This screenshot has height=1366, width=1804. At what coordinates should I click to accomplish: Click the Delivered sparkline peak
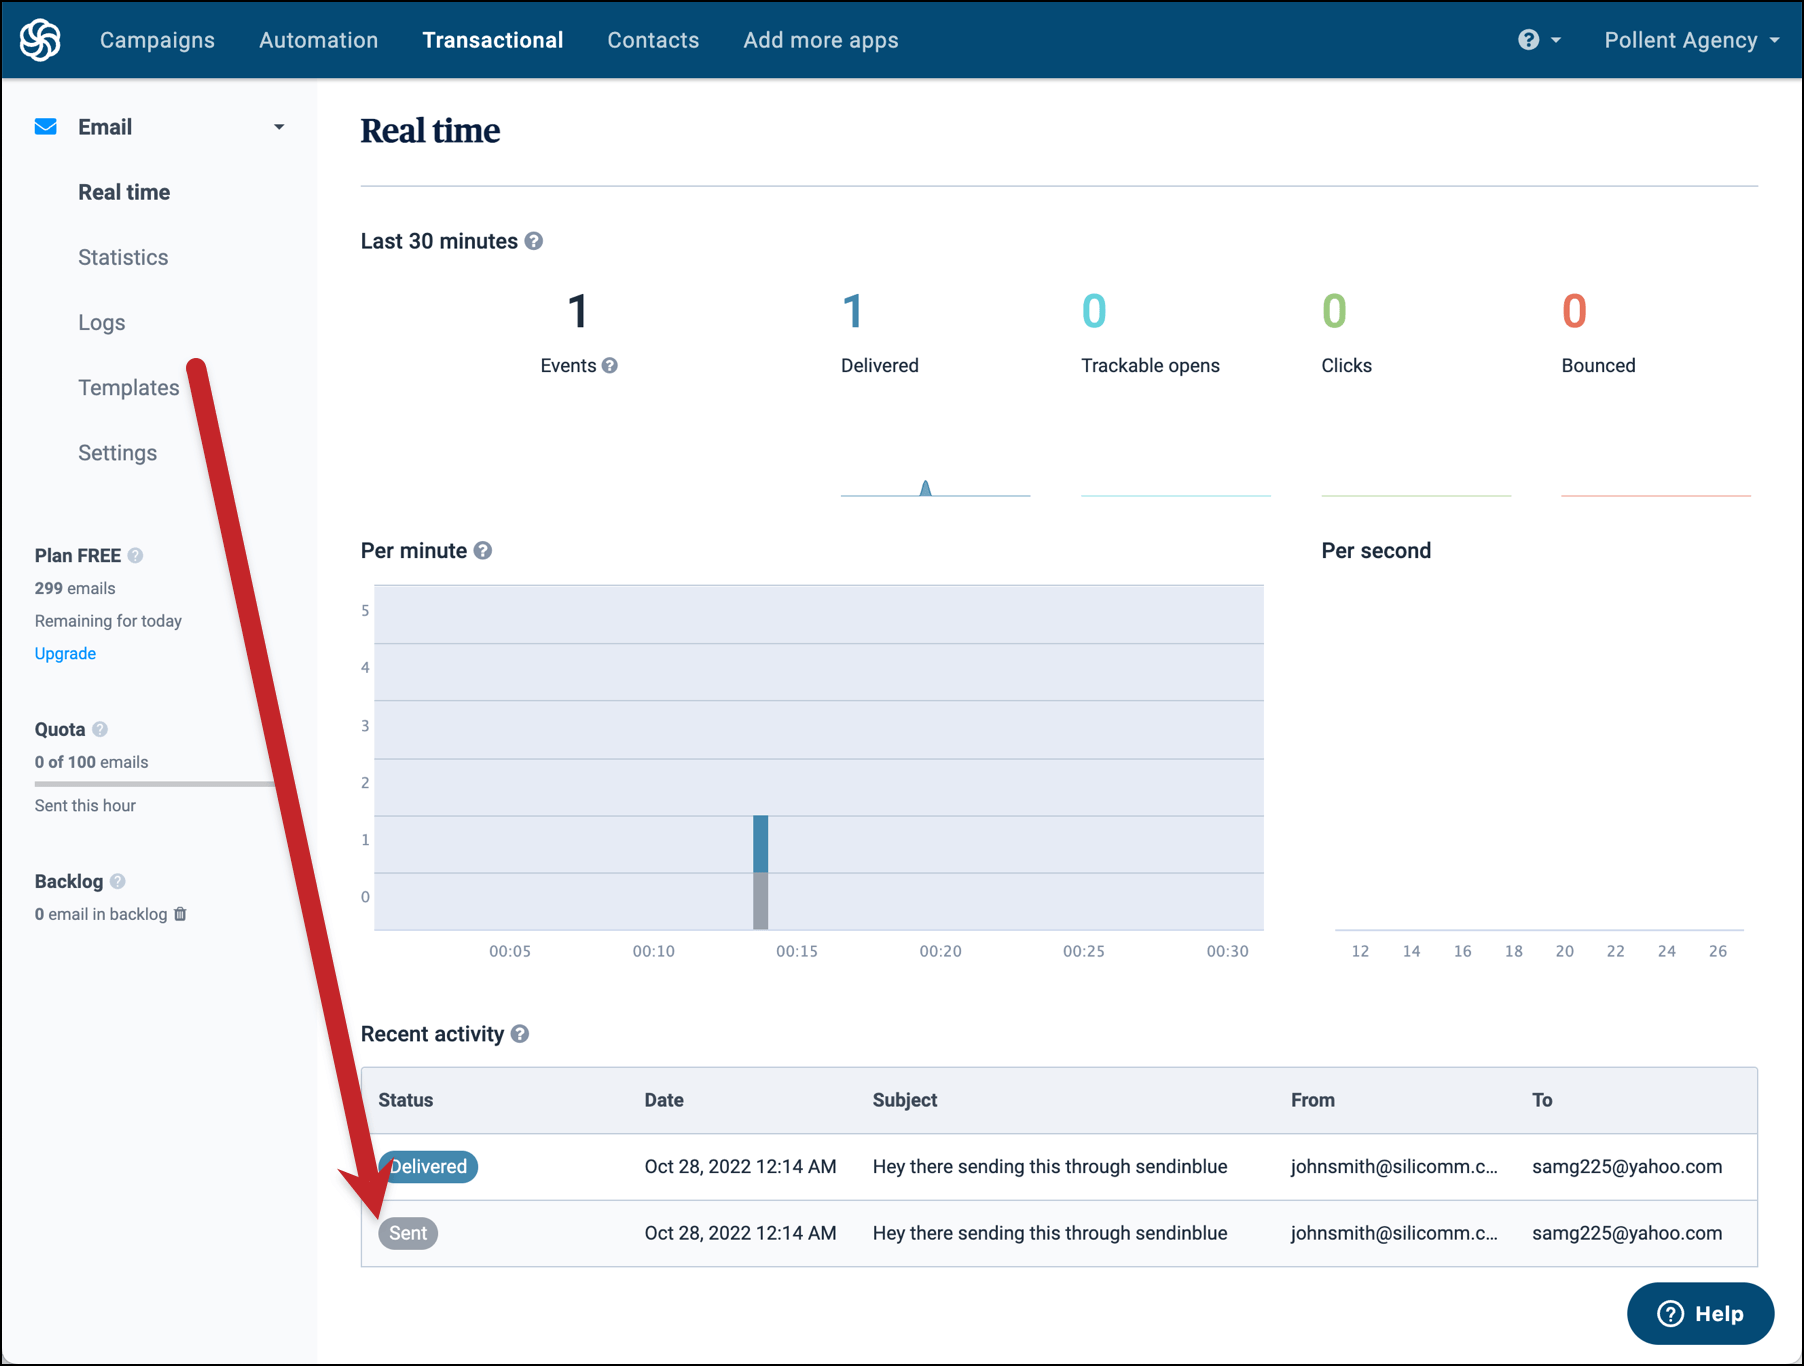click(926, 487)
